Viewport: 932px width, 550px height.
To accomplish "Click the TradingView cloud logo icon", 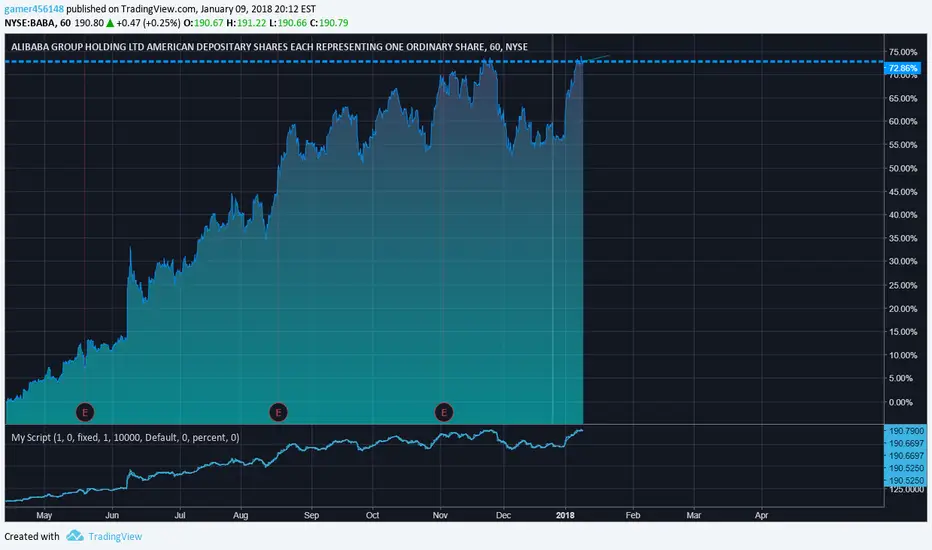I will tap(74, 536).
